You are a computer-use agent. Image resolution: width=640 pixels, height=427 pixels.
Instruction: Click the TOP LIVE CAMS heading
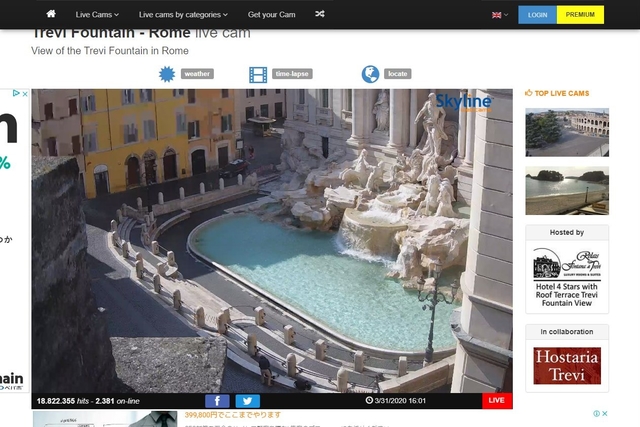(562, 93)
